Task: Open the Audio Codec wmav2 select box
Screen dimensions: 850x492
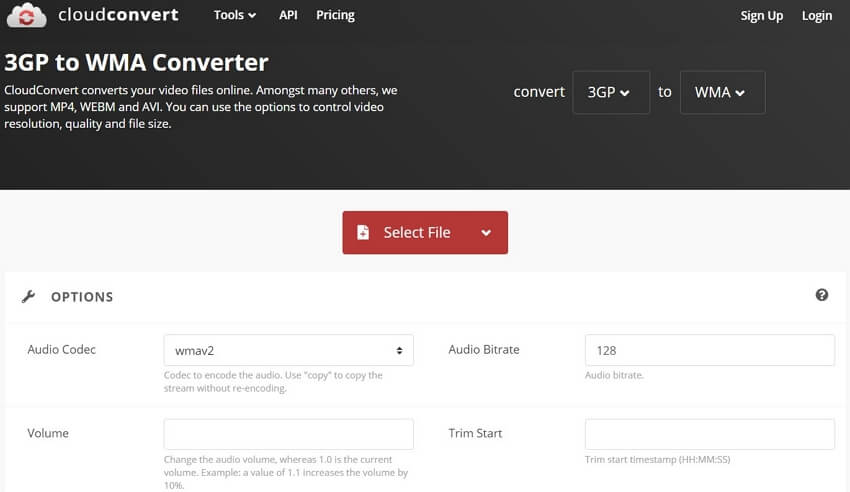Action: pyautogui.click(x=288, y=350)
